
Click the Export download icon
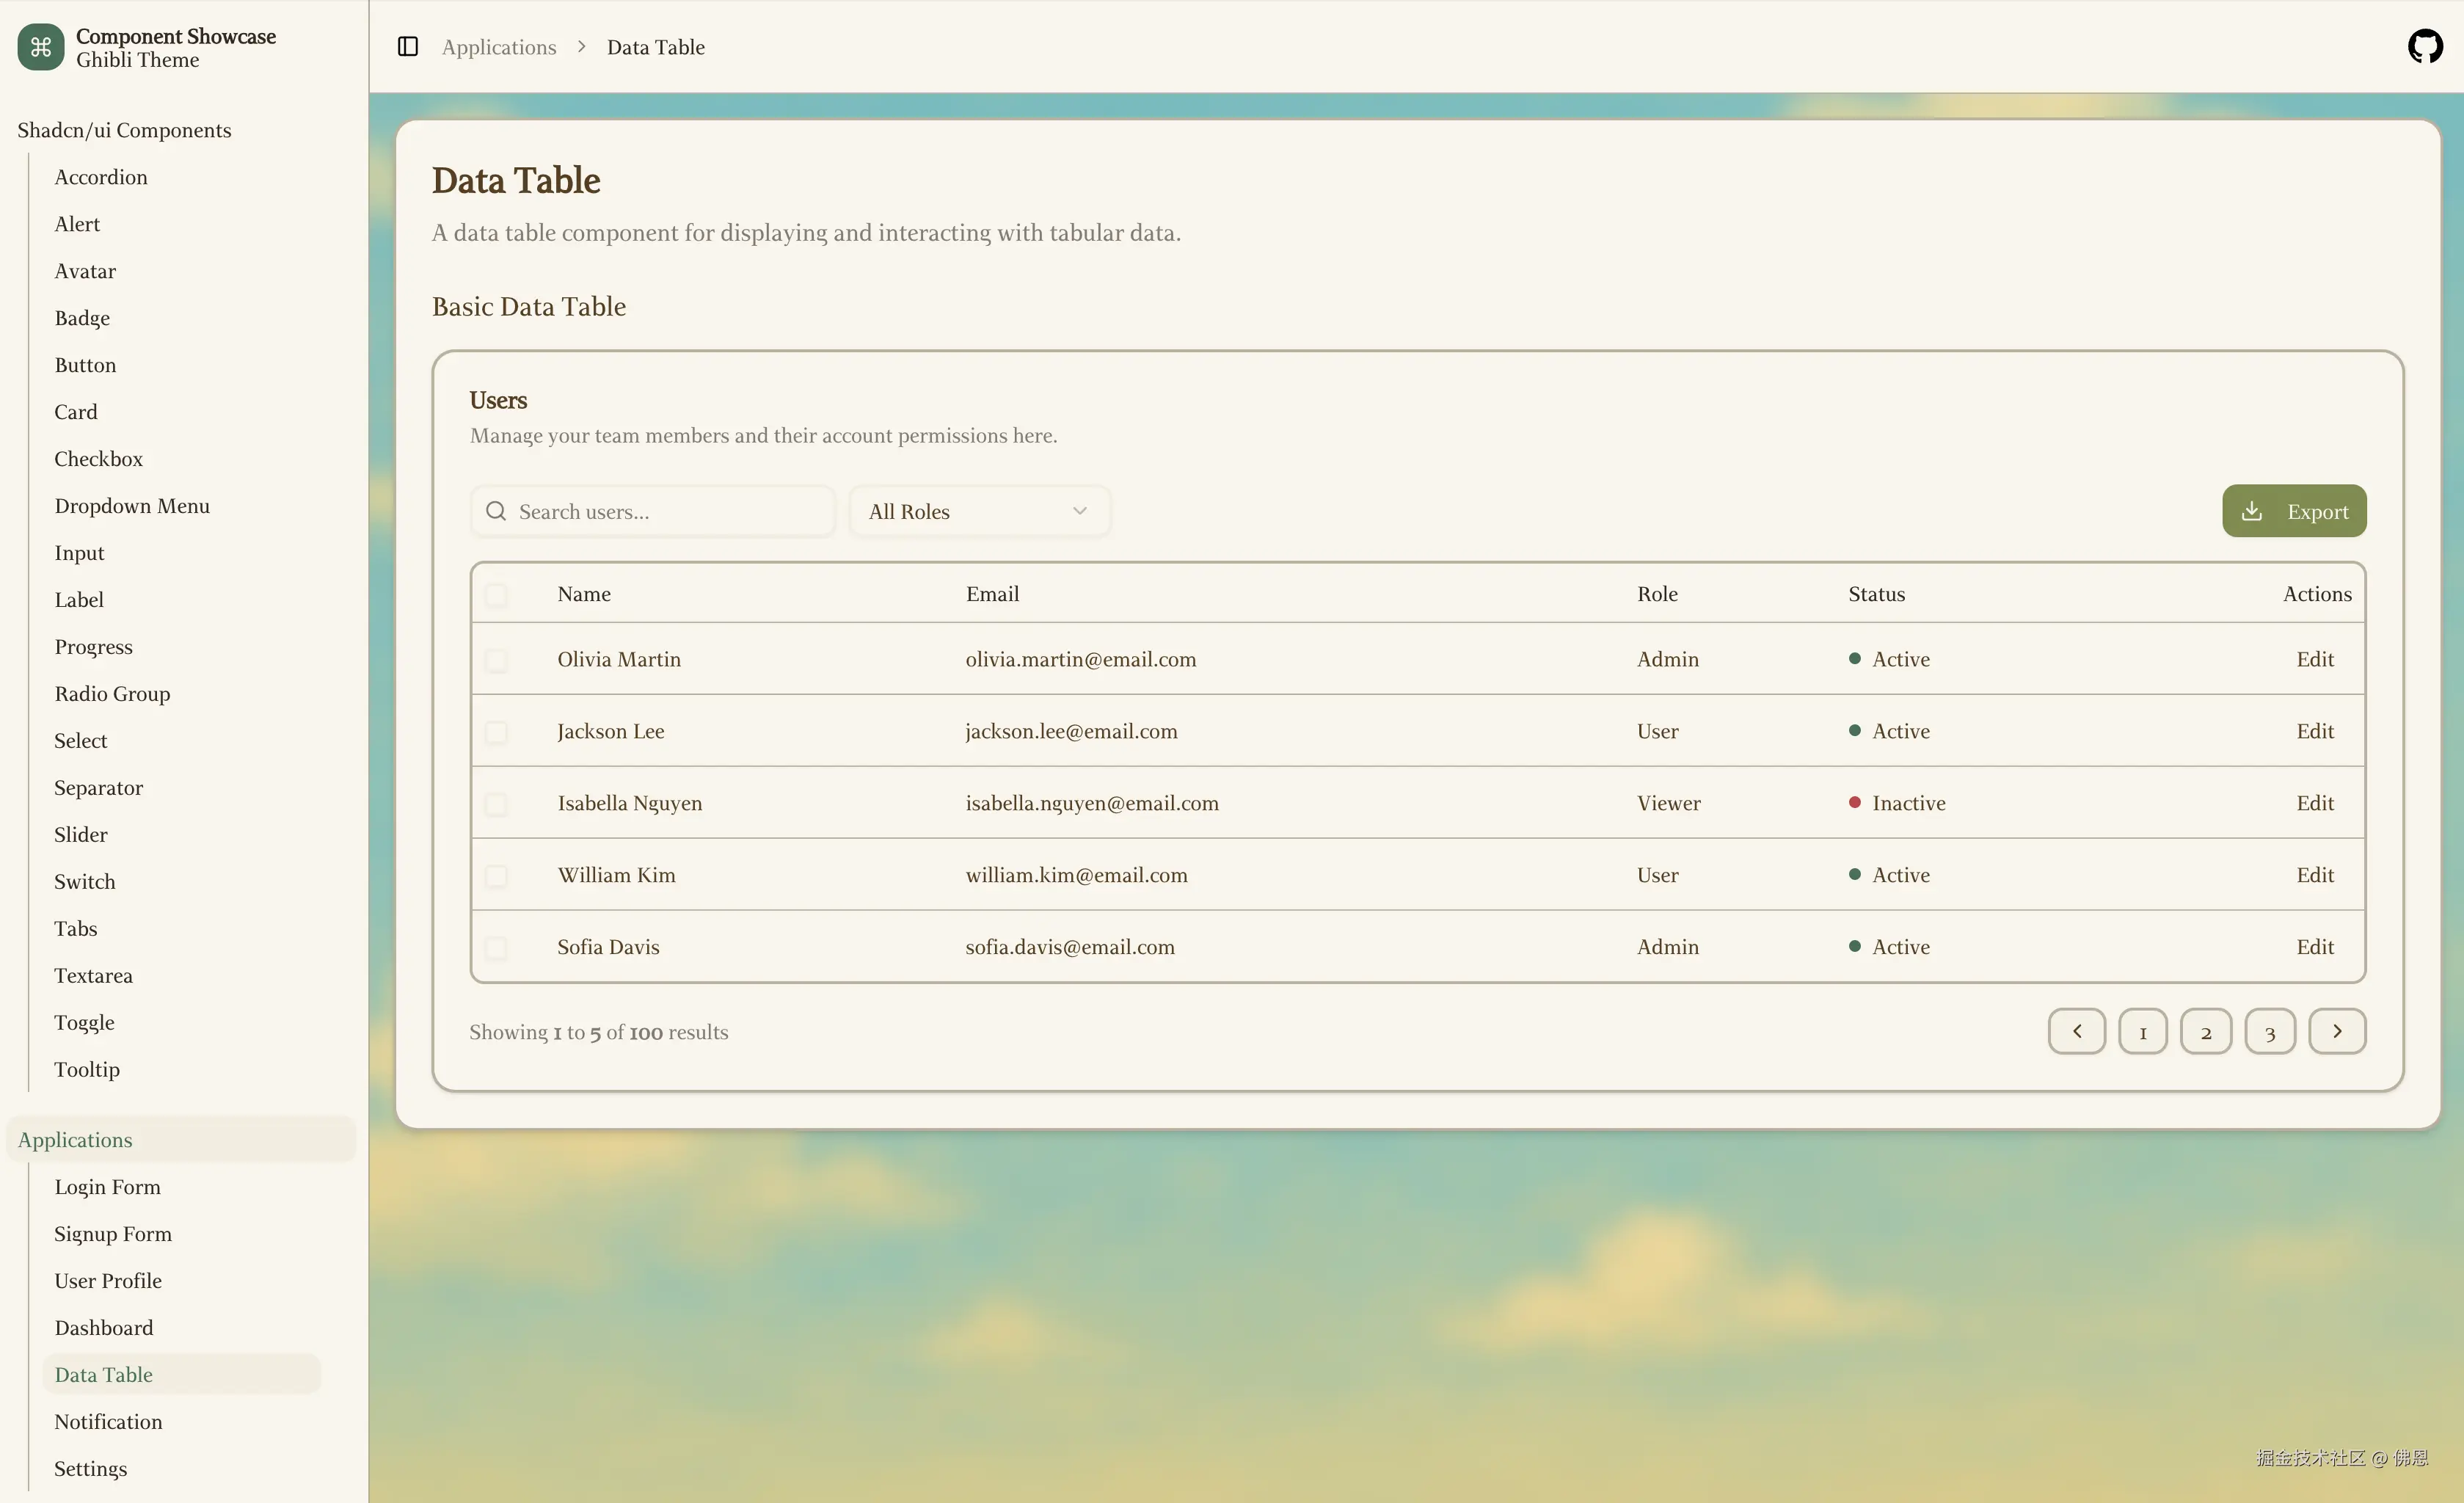click(2252, 511)
